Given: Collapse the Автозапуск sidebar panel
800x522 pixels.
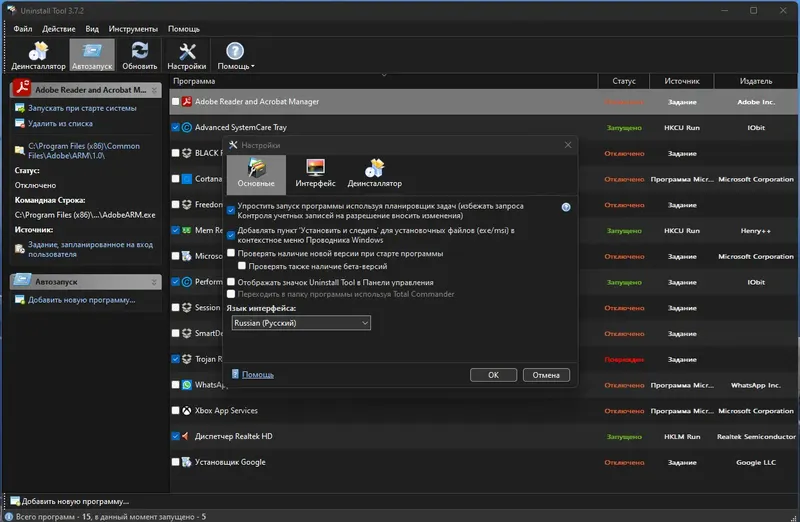Looking at the screenshot, I should coord(154,282).
